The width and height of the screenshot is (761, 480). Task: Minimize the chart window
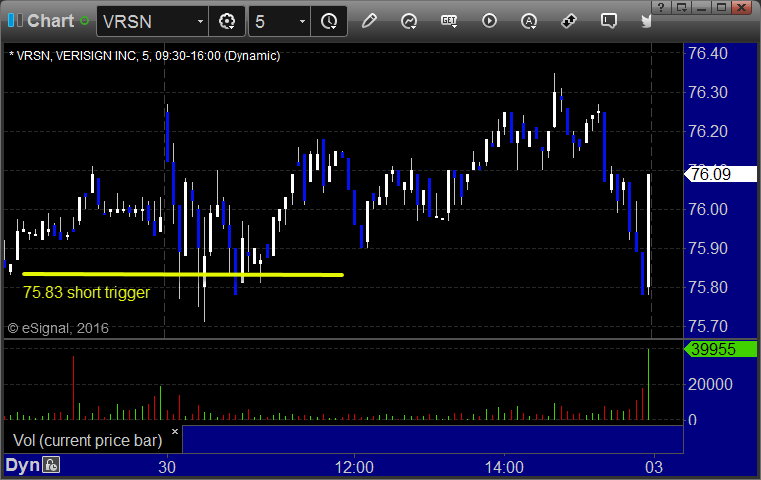tap(702, 7)
